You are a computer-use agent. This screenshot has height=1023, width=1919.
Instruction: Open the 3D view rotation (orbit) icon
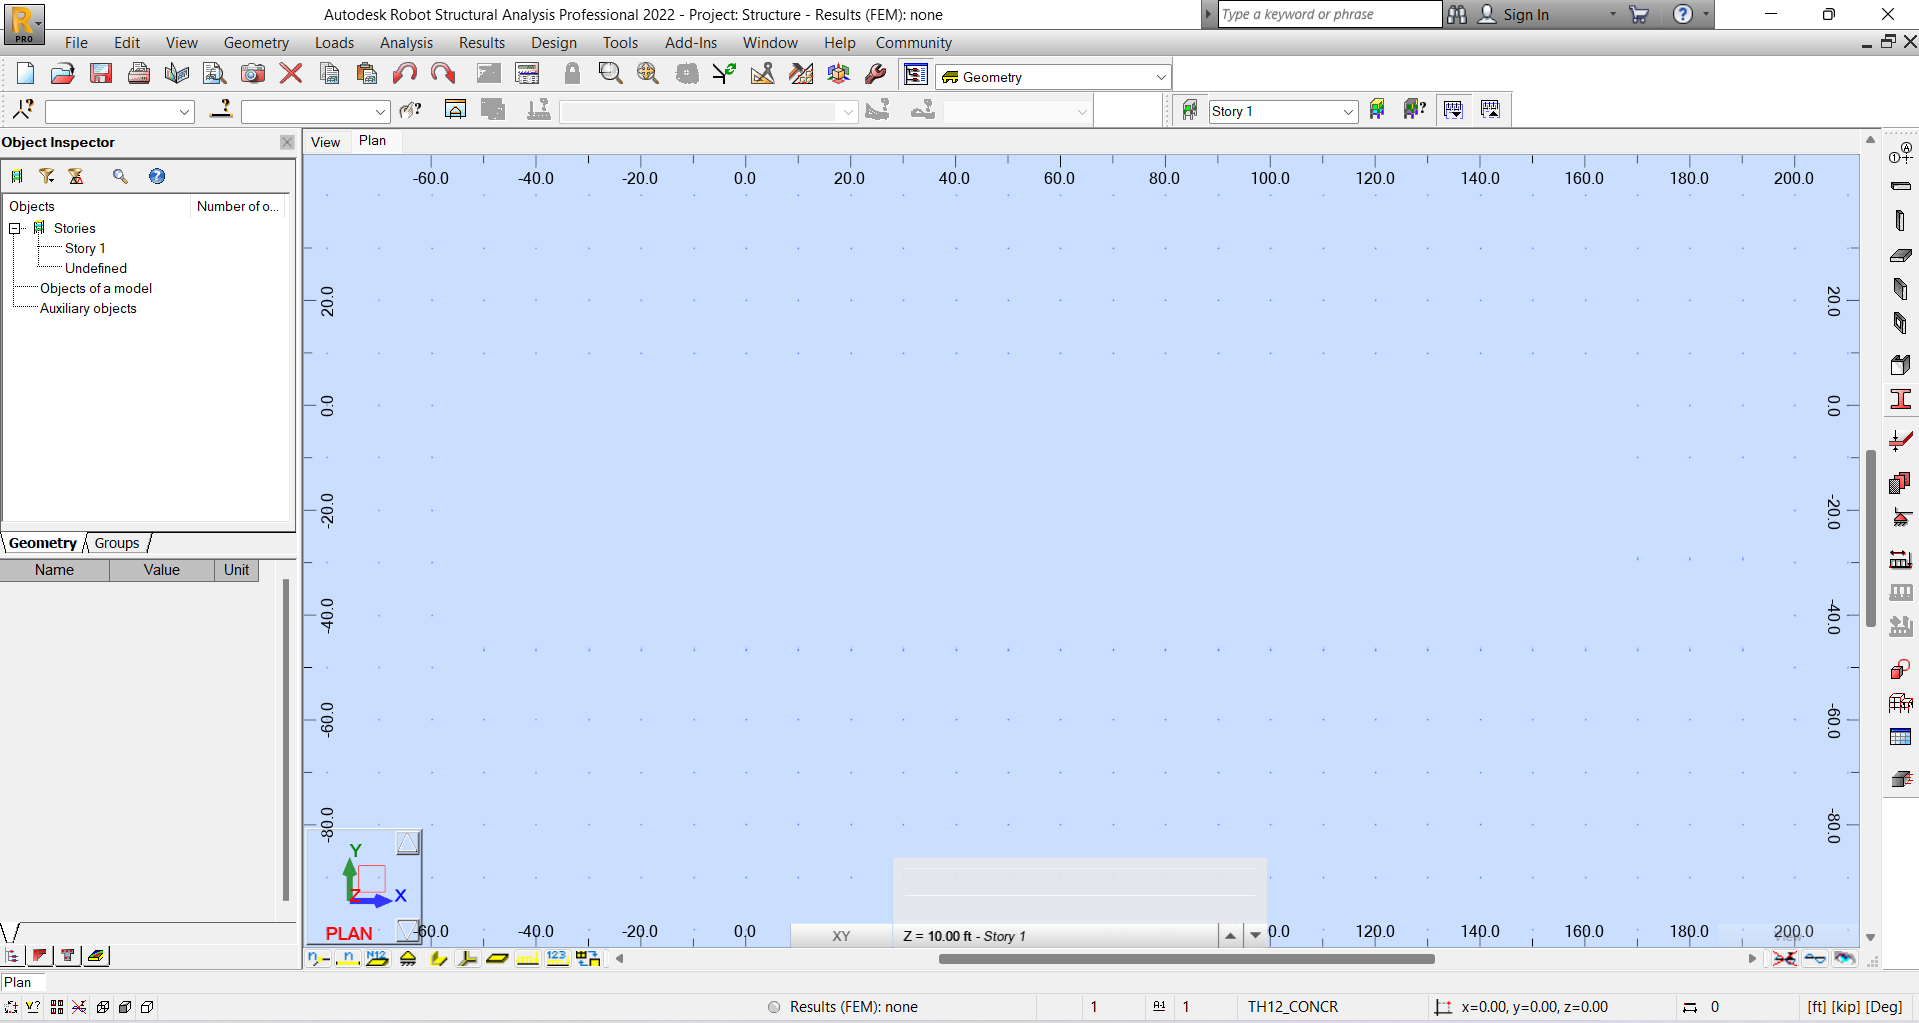(x=838, y=73)
